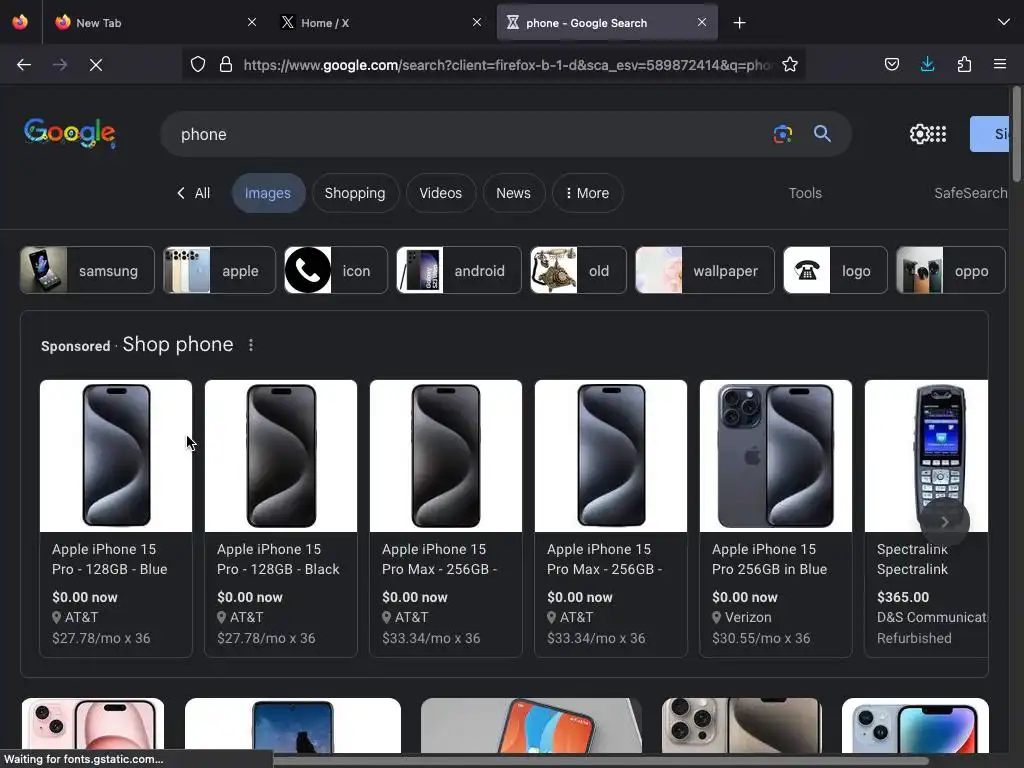Open iPhone 15 Pro 128GB Blue product image
Screen dimensions: 1024x768
pos(116,456)
